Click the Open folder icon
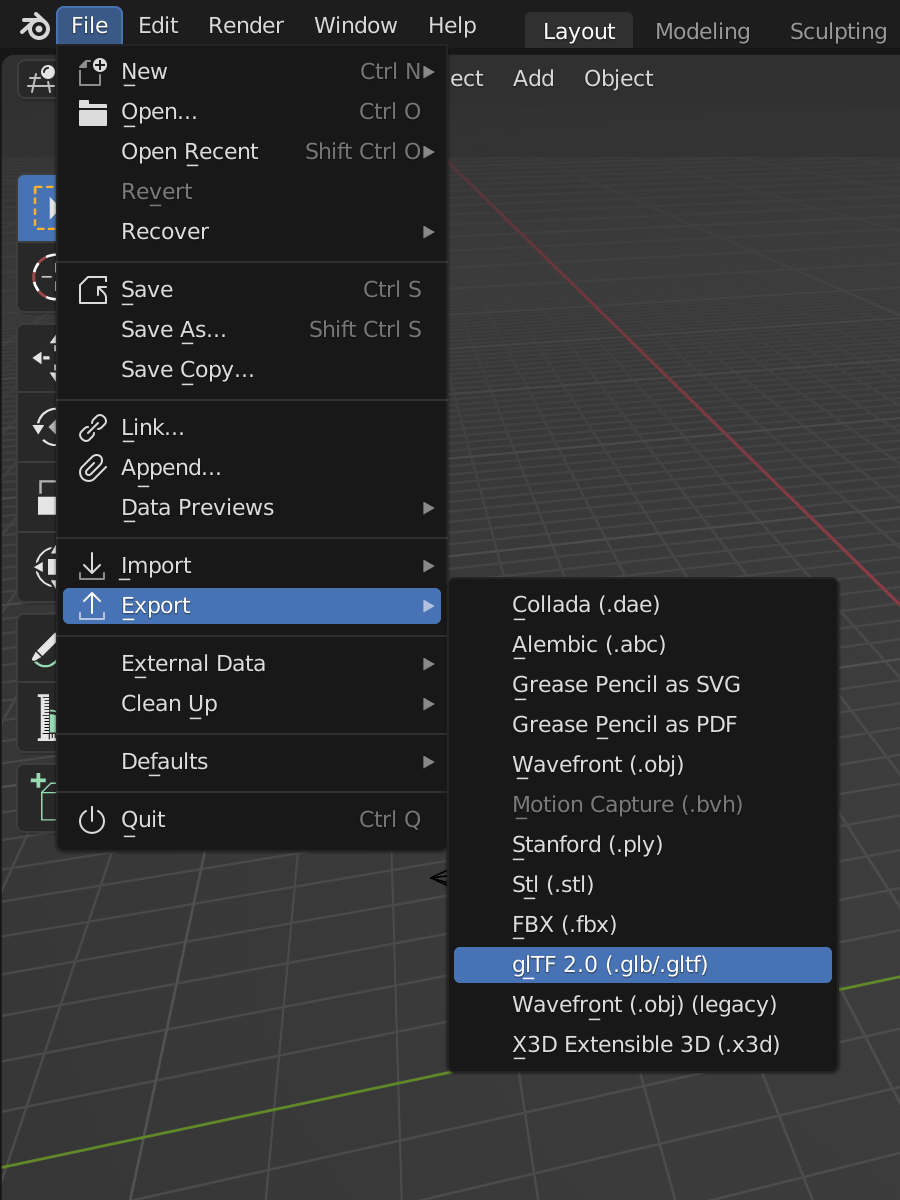The image size is (900, 1200). click(92, 112)
